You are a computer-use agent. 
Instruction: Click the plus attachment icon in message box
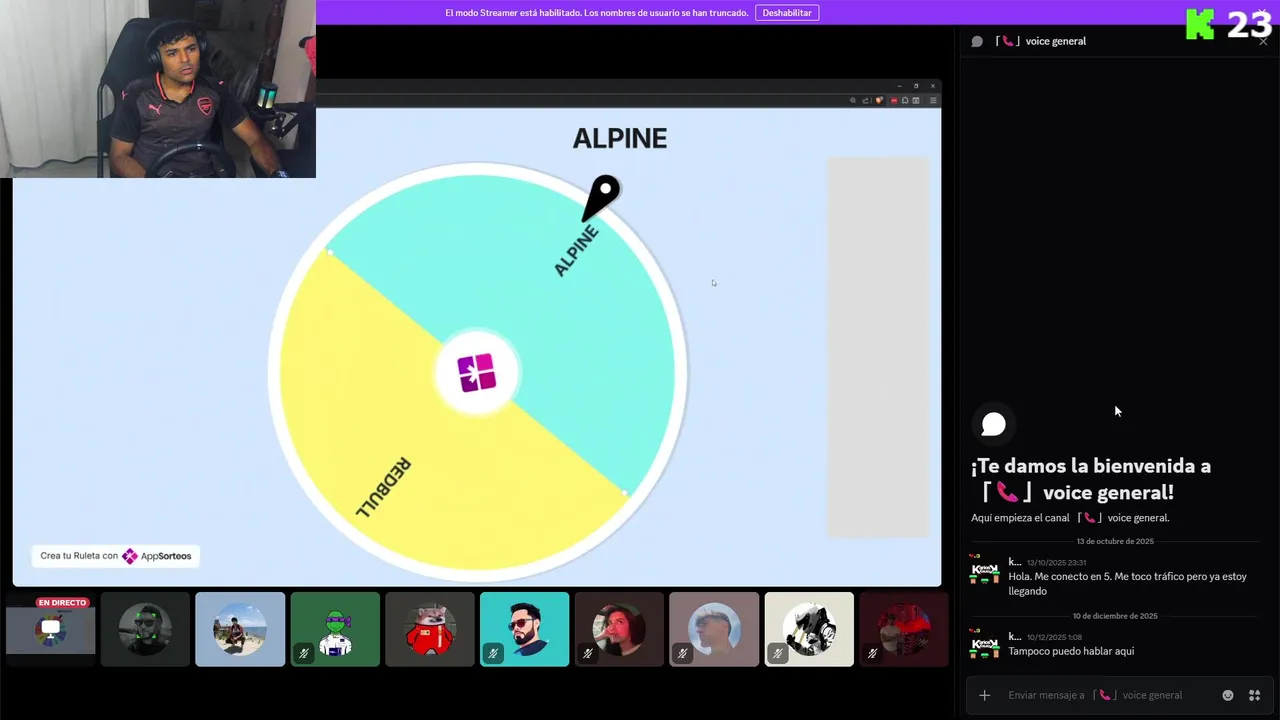click(x=984, y=695)
